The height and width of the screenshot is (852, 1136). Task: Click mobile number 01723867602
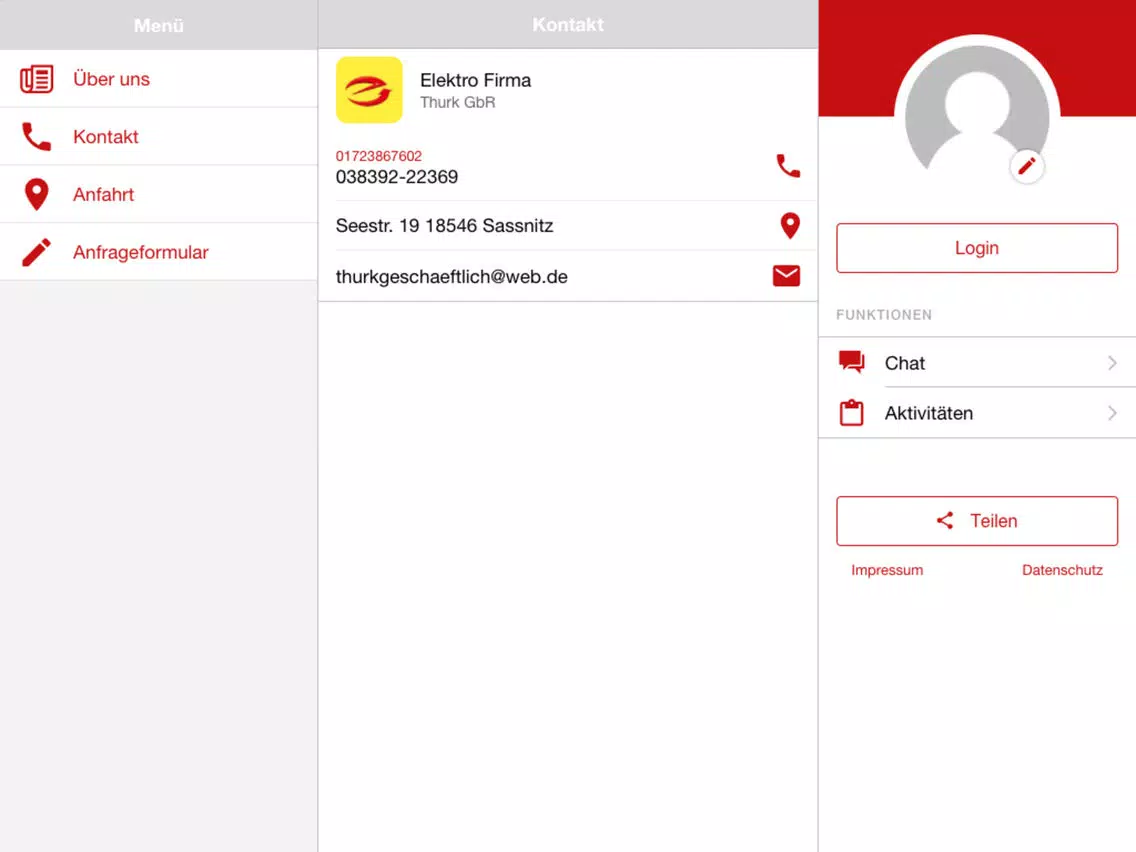pyautogui.click(x=378, y=156)
